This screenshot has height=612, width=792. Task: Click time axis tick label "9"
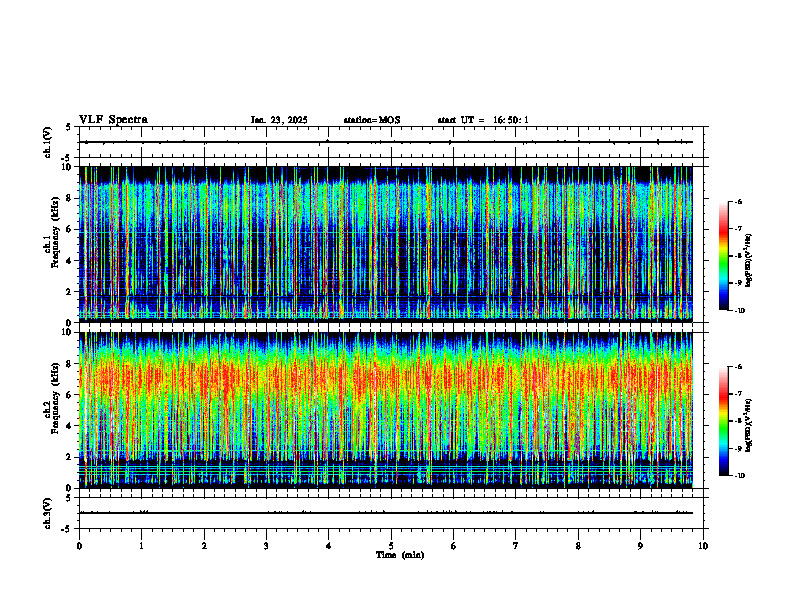(x=640, y=546)
